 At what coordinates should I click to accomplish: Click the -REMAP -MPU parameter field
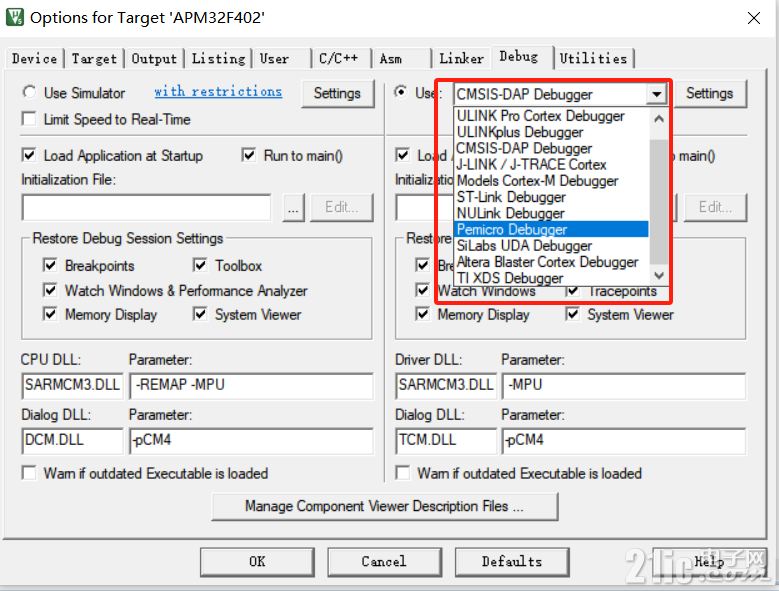251,385
